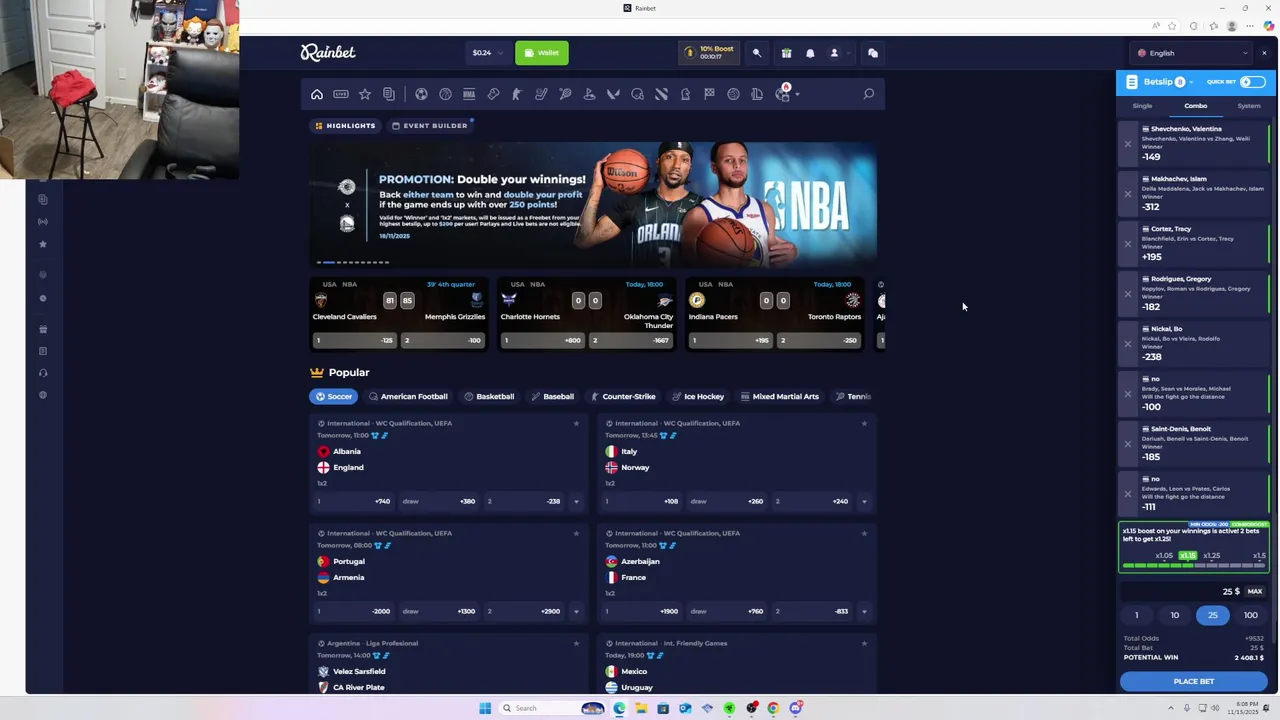The width and height of the screenshot is (1280, 720).
Task: Favorite the Velez Sarsfield match star
Action: (576, 643)
